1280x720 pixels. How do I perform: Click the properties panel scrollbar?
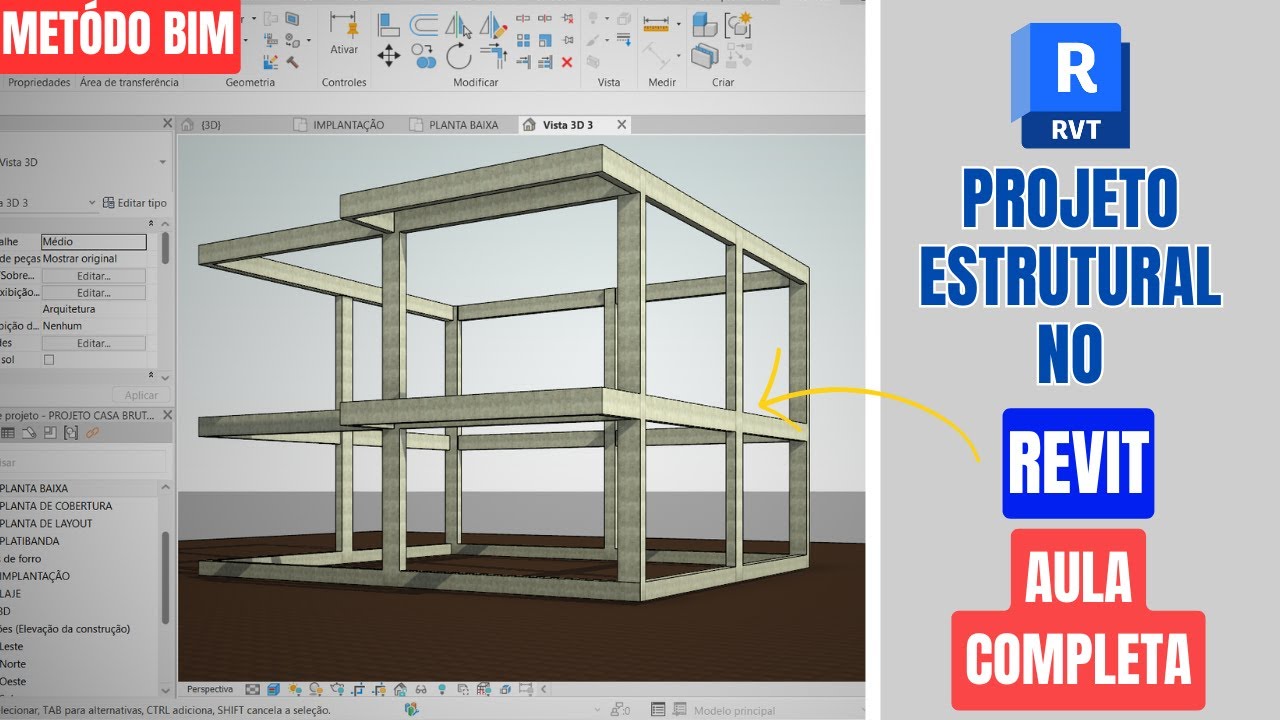pos(165,248)
